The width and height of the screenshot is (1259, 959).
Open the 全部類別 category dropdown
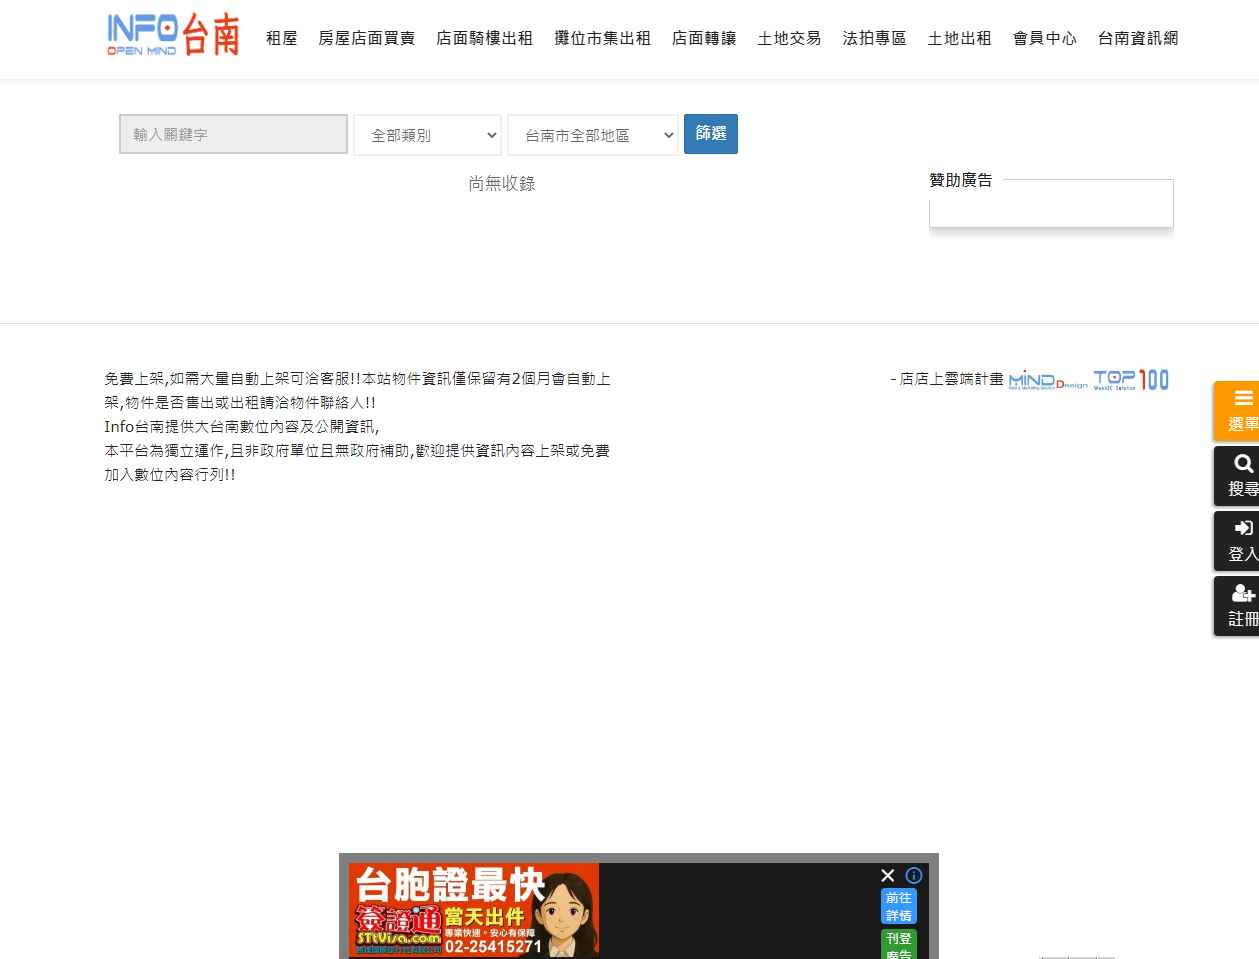[x=427, y=134]
